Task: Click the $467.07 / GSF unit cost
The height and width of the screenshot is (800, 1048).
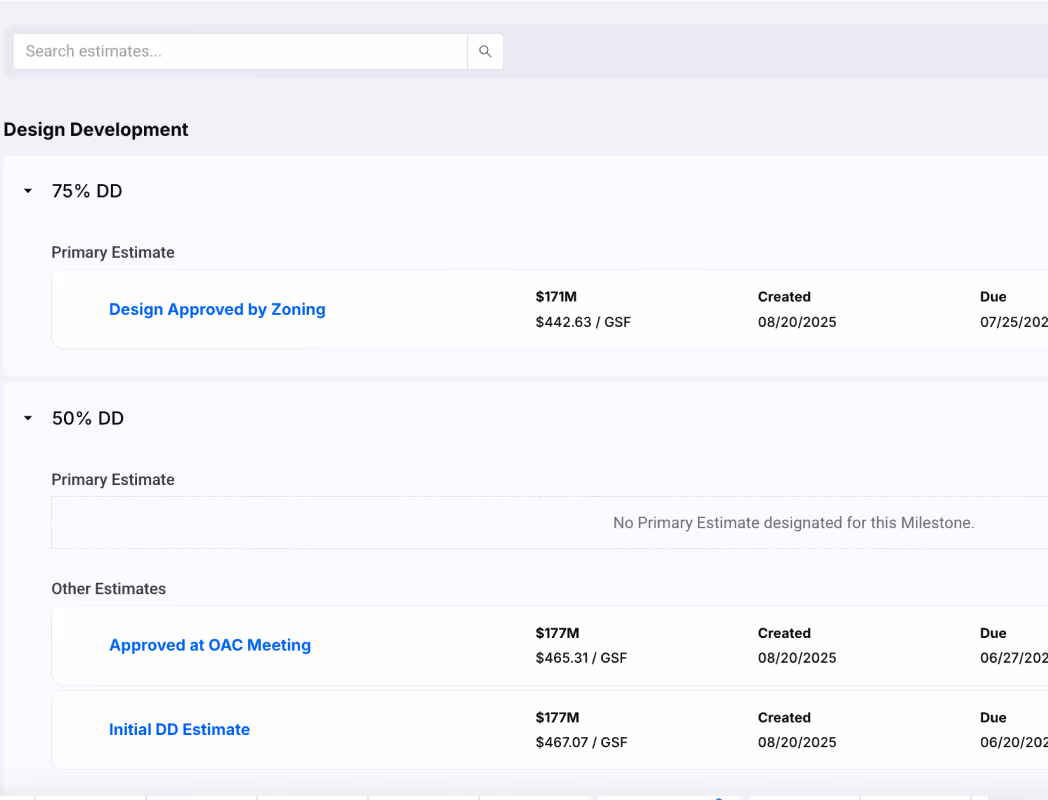Action: tap(583, 742)
